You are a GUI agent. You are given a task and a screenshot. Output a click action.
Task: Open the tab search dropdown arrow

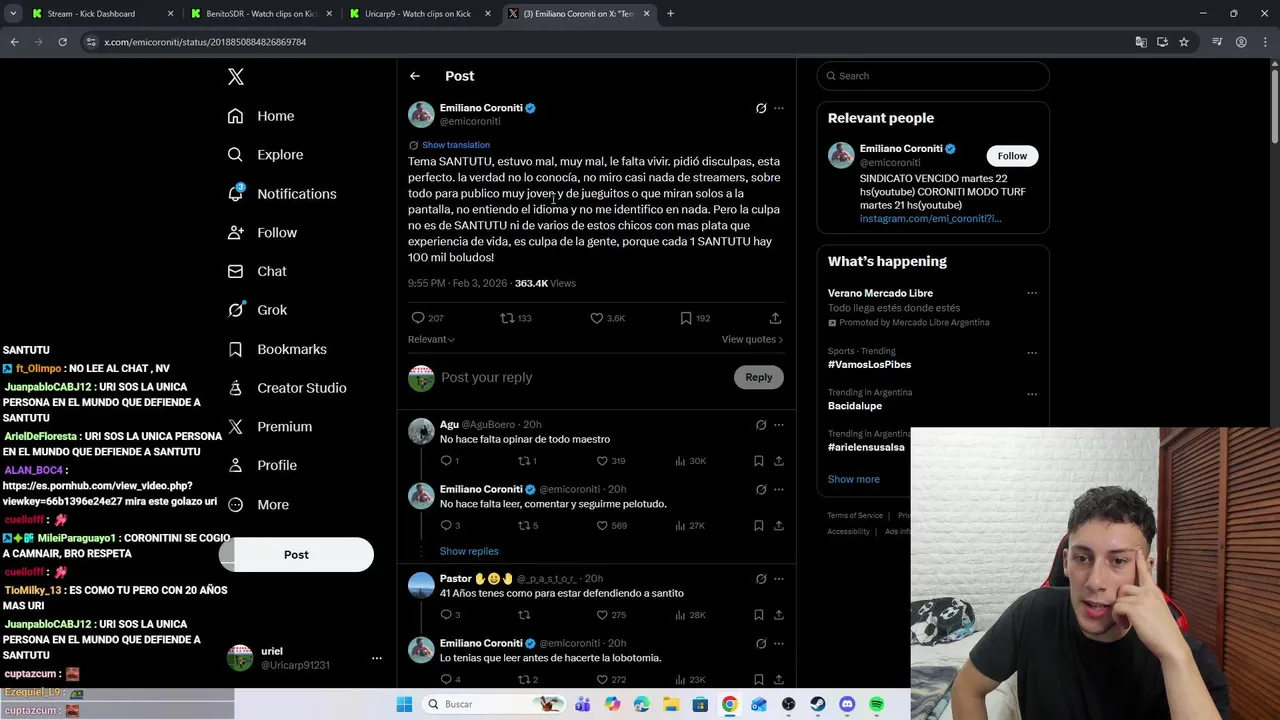(x=13, y=14)
